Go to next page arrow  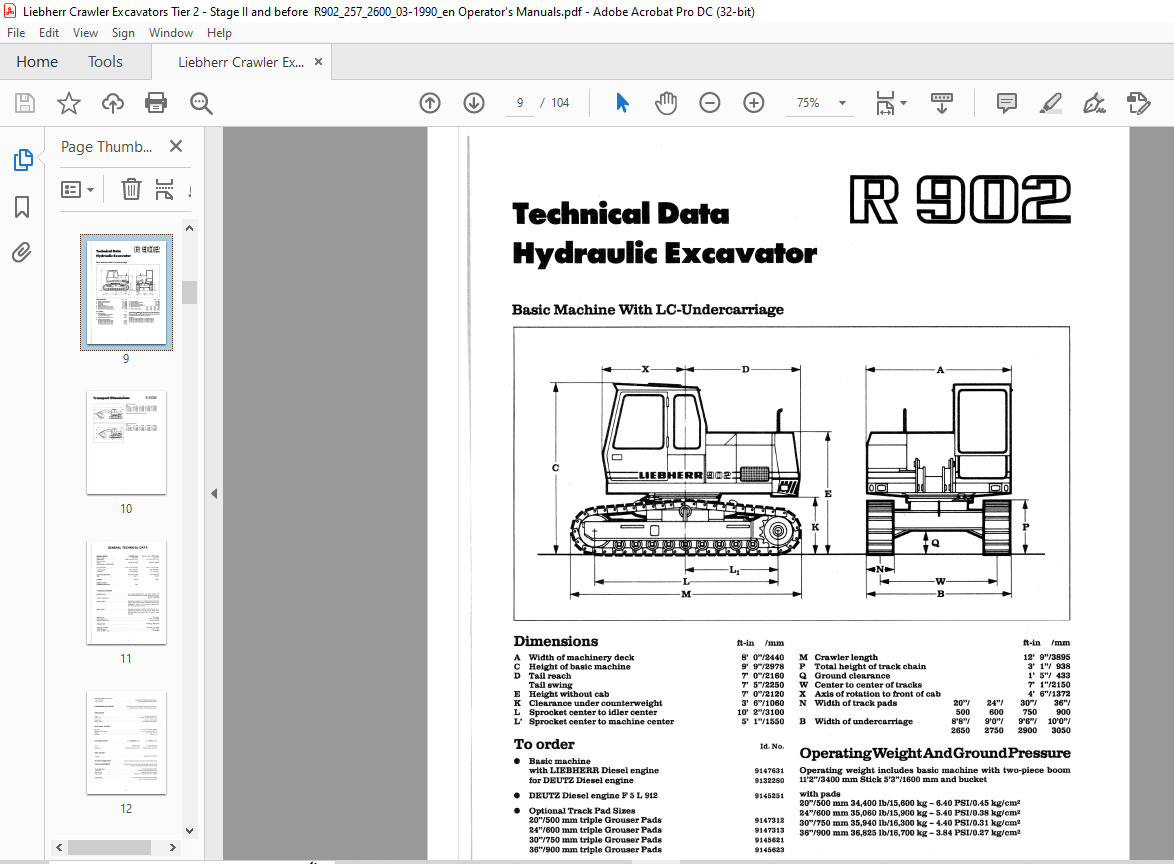474,103
